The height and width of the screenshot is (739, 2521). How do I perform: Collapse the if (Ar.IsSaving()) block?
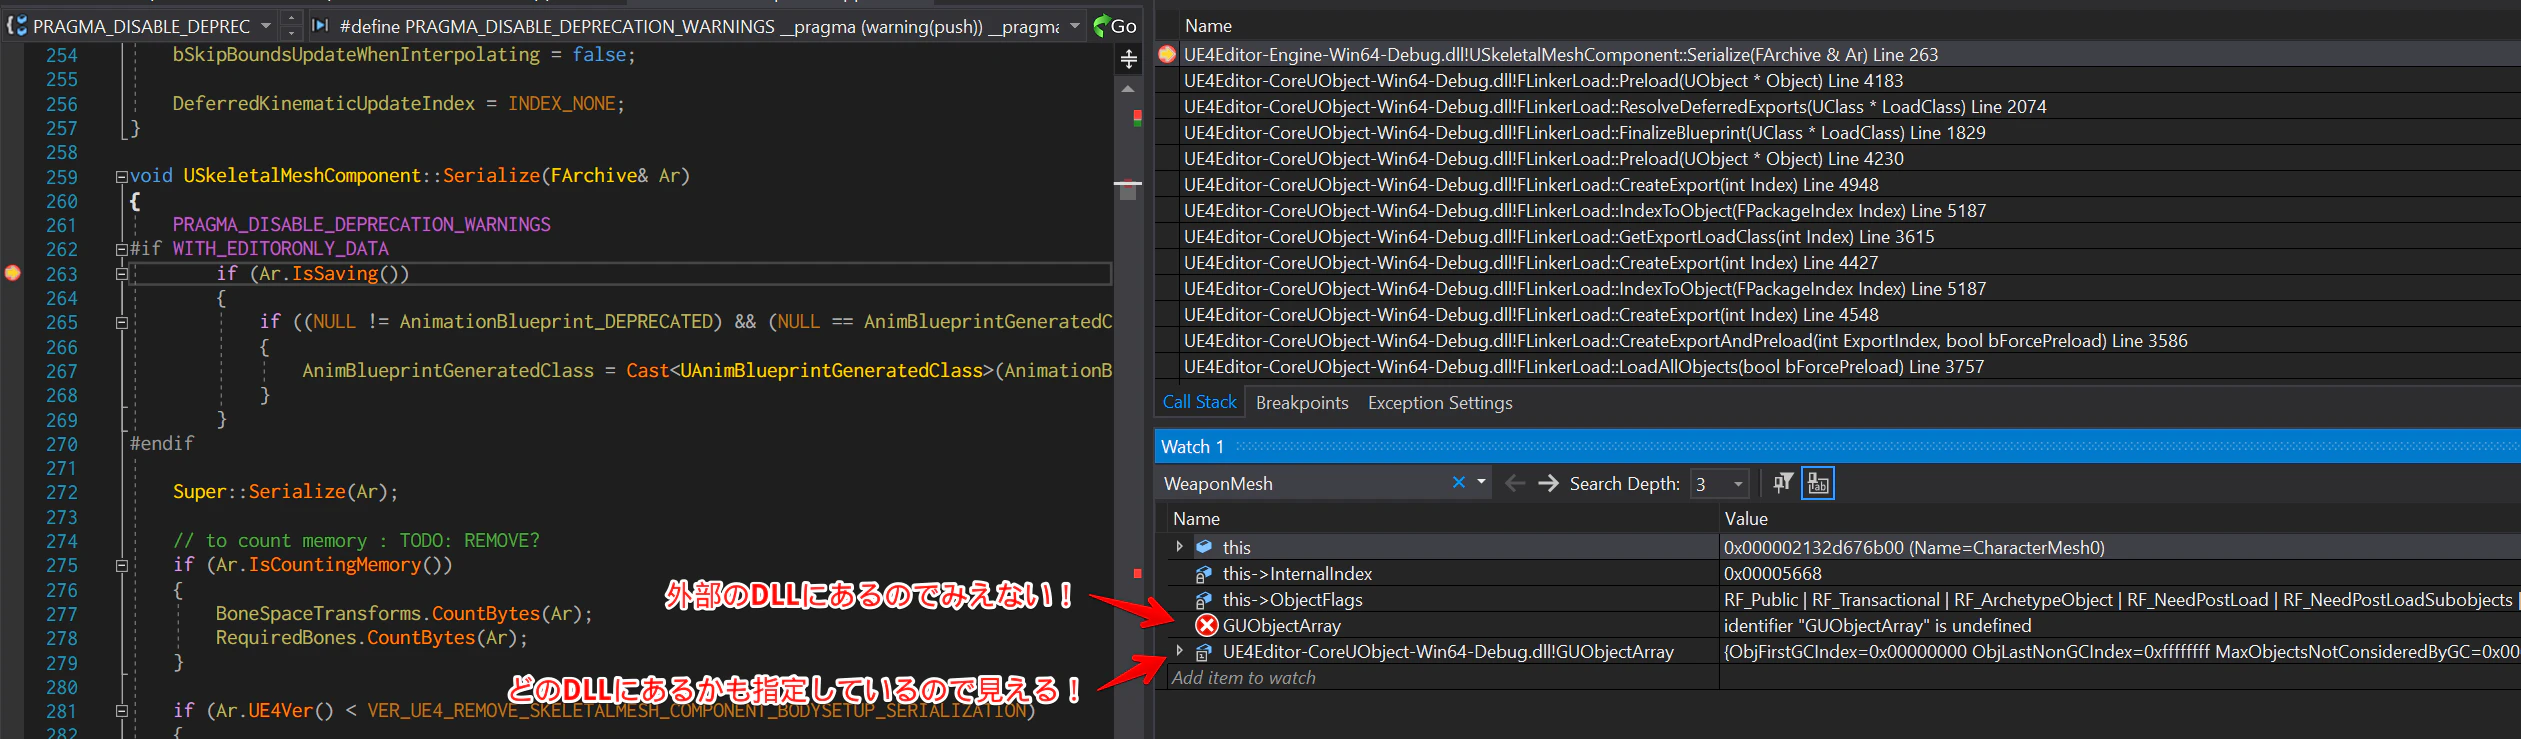[122, 273]
